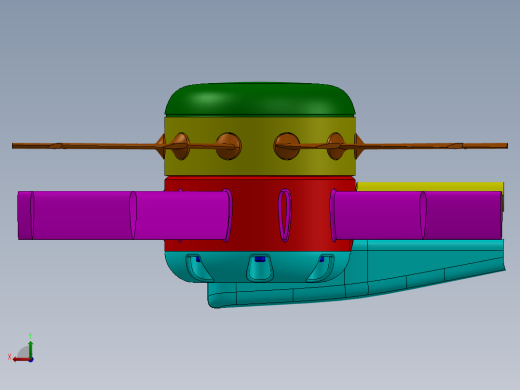Select the green dome cap on top
520x390 pixels.
(260, 99)
